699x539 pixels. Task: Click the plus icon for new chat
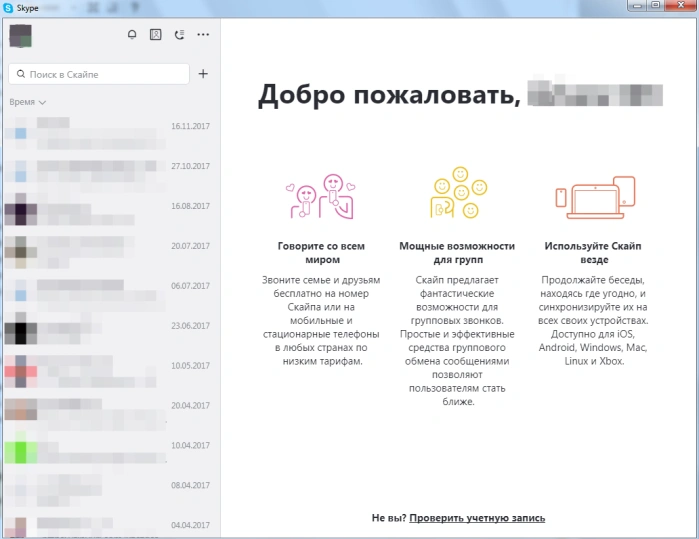203,74
